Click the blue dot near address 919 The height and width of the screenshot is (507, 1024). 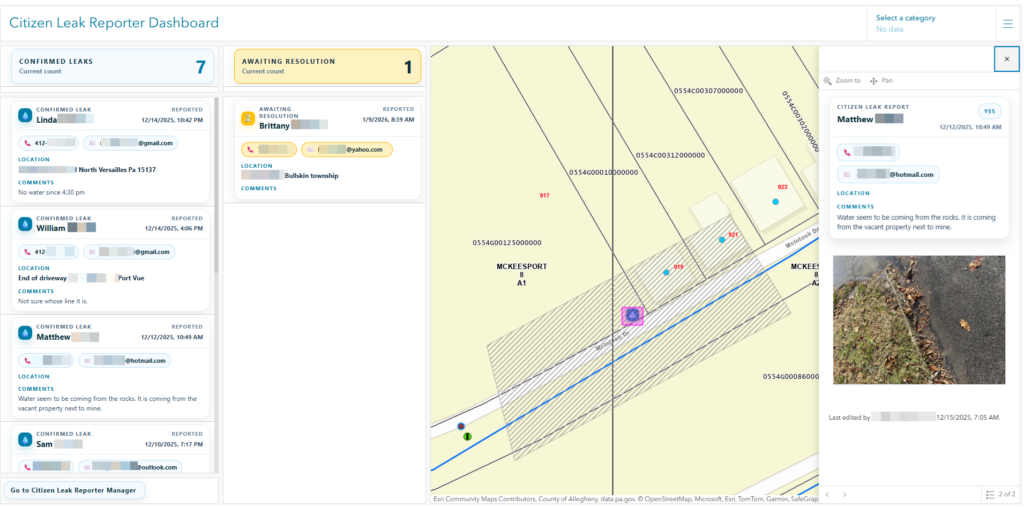click(666, 272)
